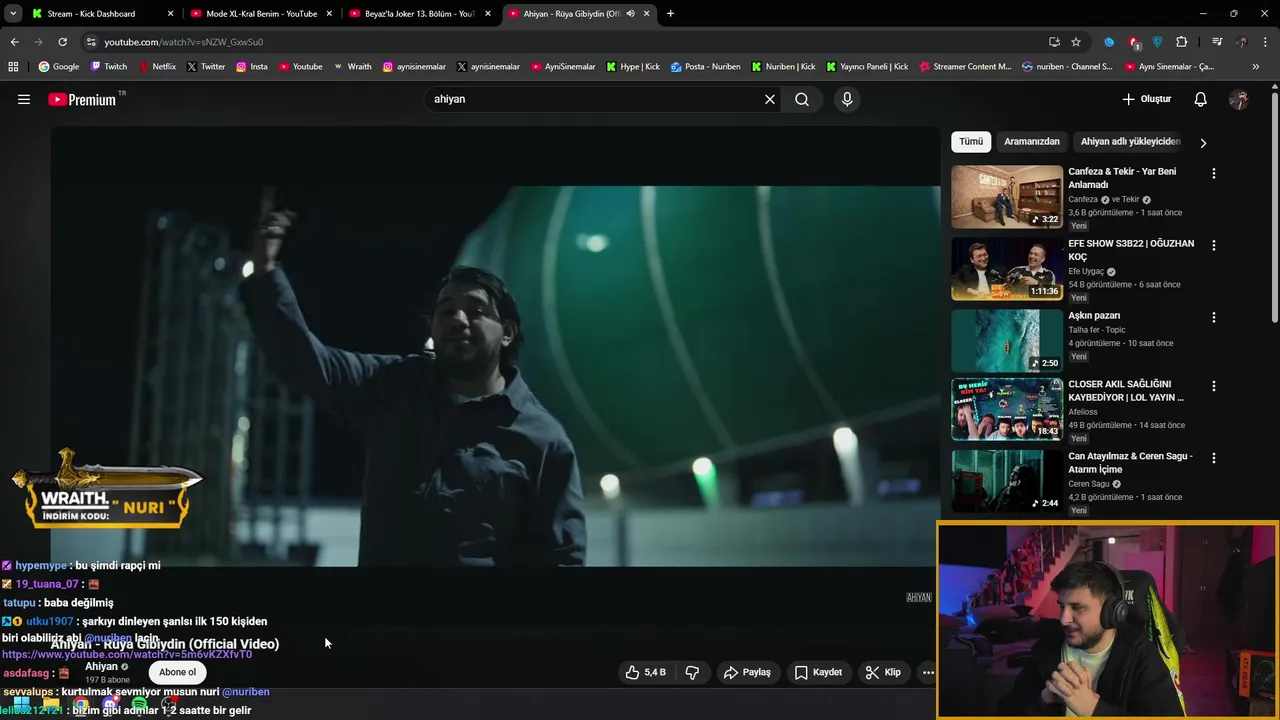This screenshot has width=1280, height=720.
Task: Dislike the video
Action: (692, 672)
